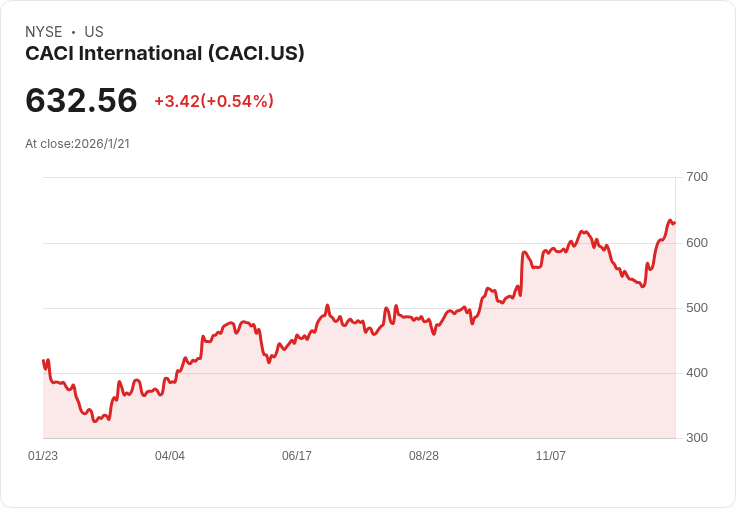
Task: Click the 01/23 date on x-axis
Action: click(43, 456)
